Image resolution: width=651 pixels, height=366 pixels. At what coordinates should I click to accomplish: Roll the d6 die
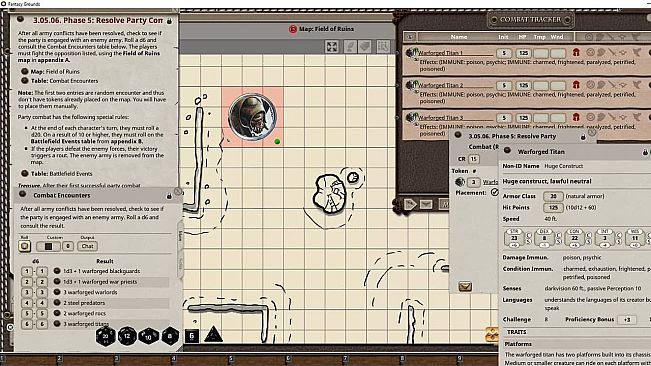click(x=192, y=336)
